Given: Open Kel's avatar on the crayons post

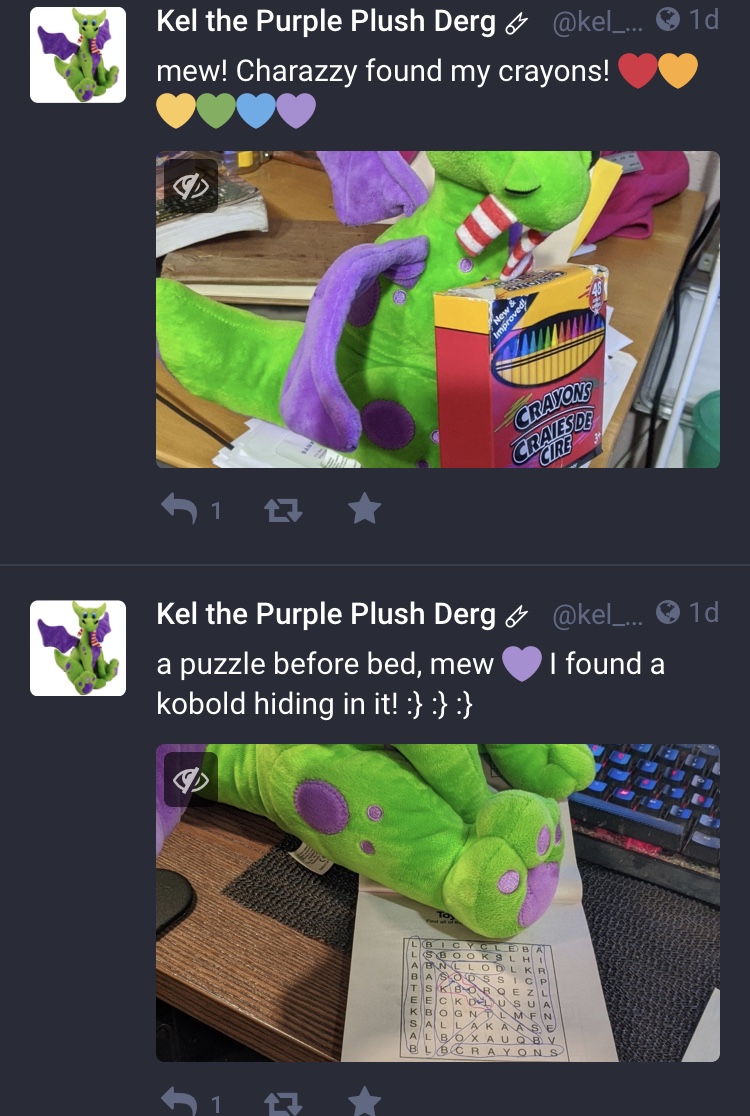Looking at the screenshot, I should [x=78, y=55].
